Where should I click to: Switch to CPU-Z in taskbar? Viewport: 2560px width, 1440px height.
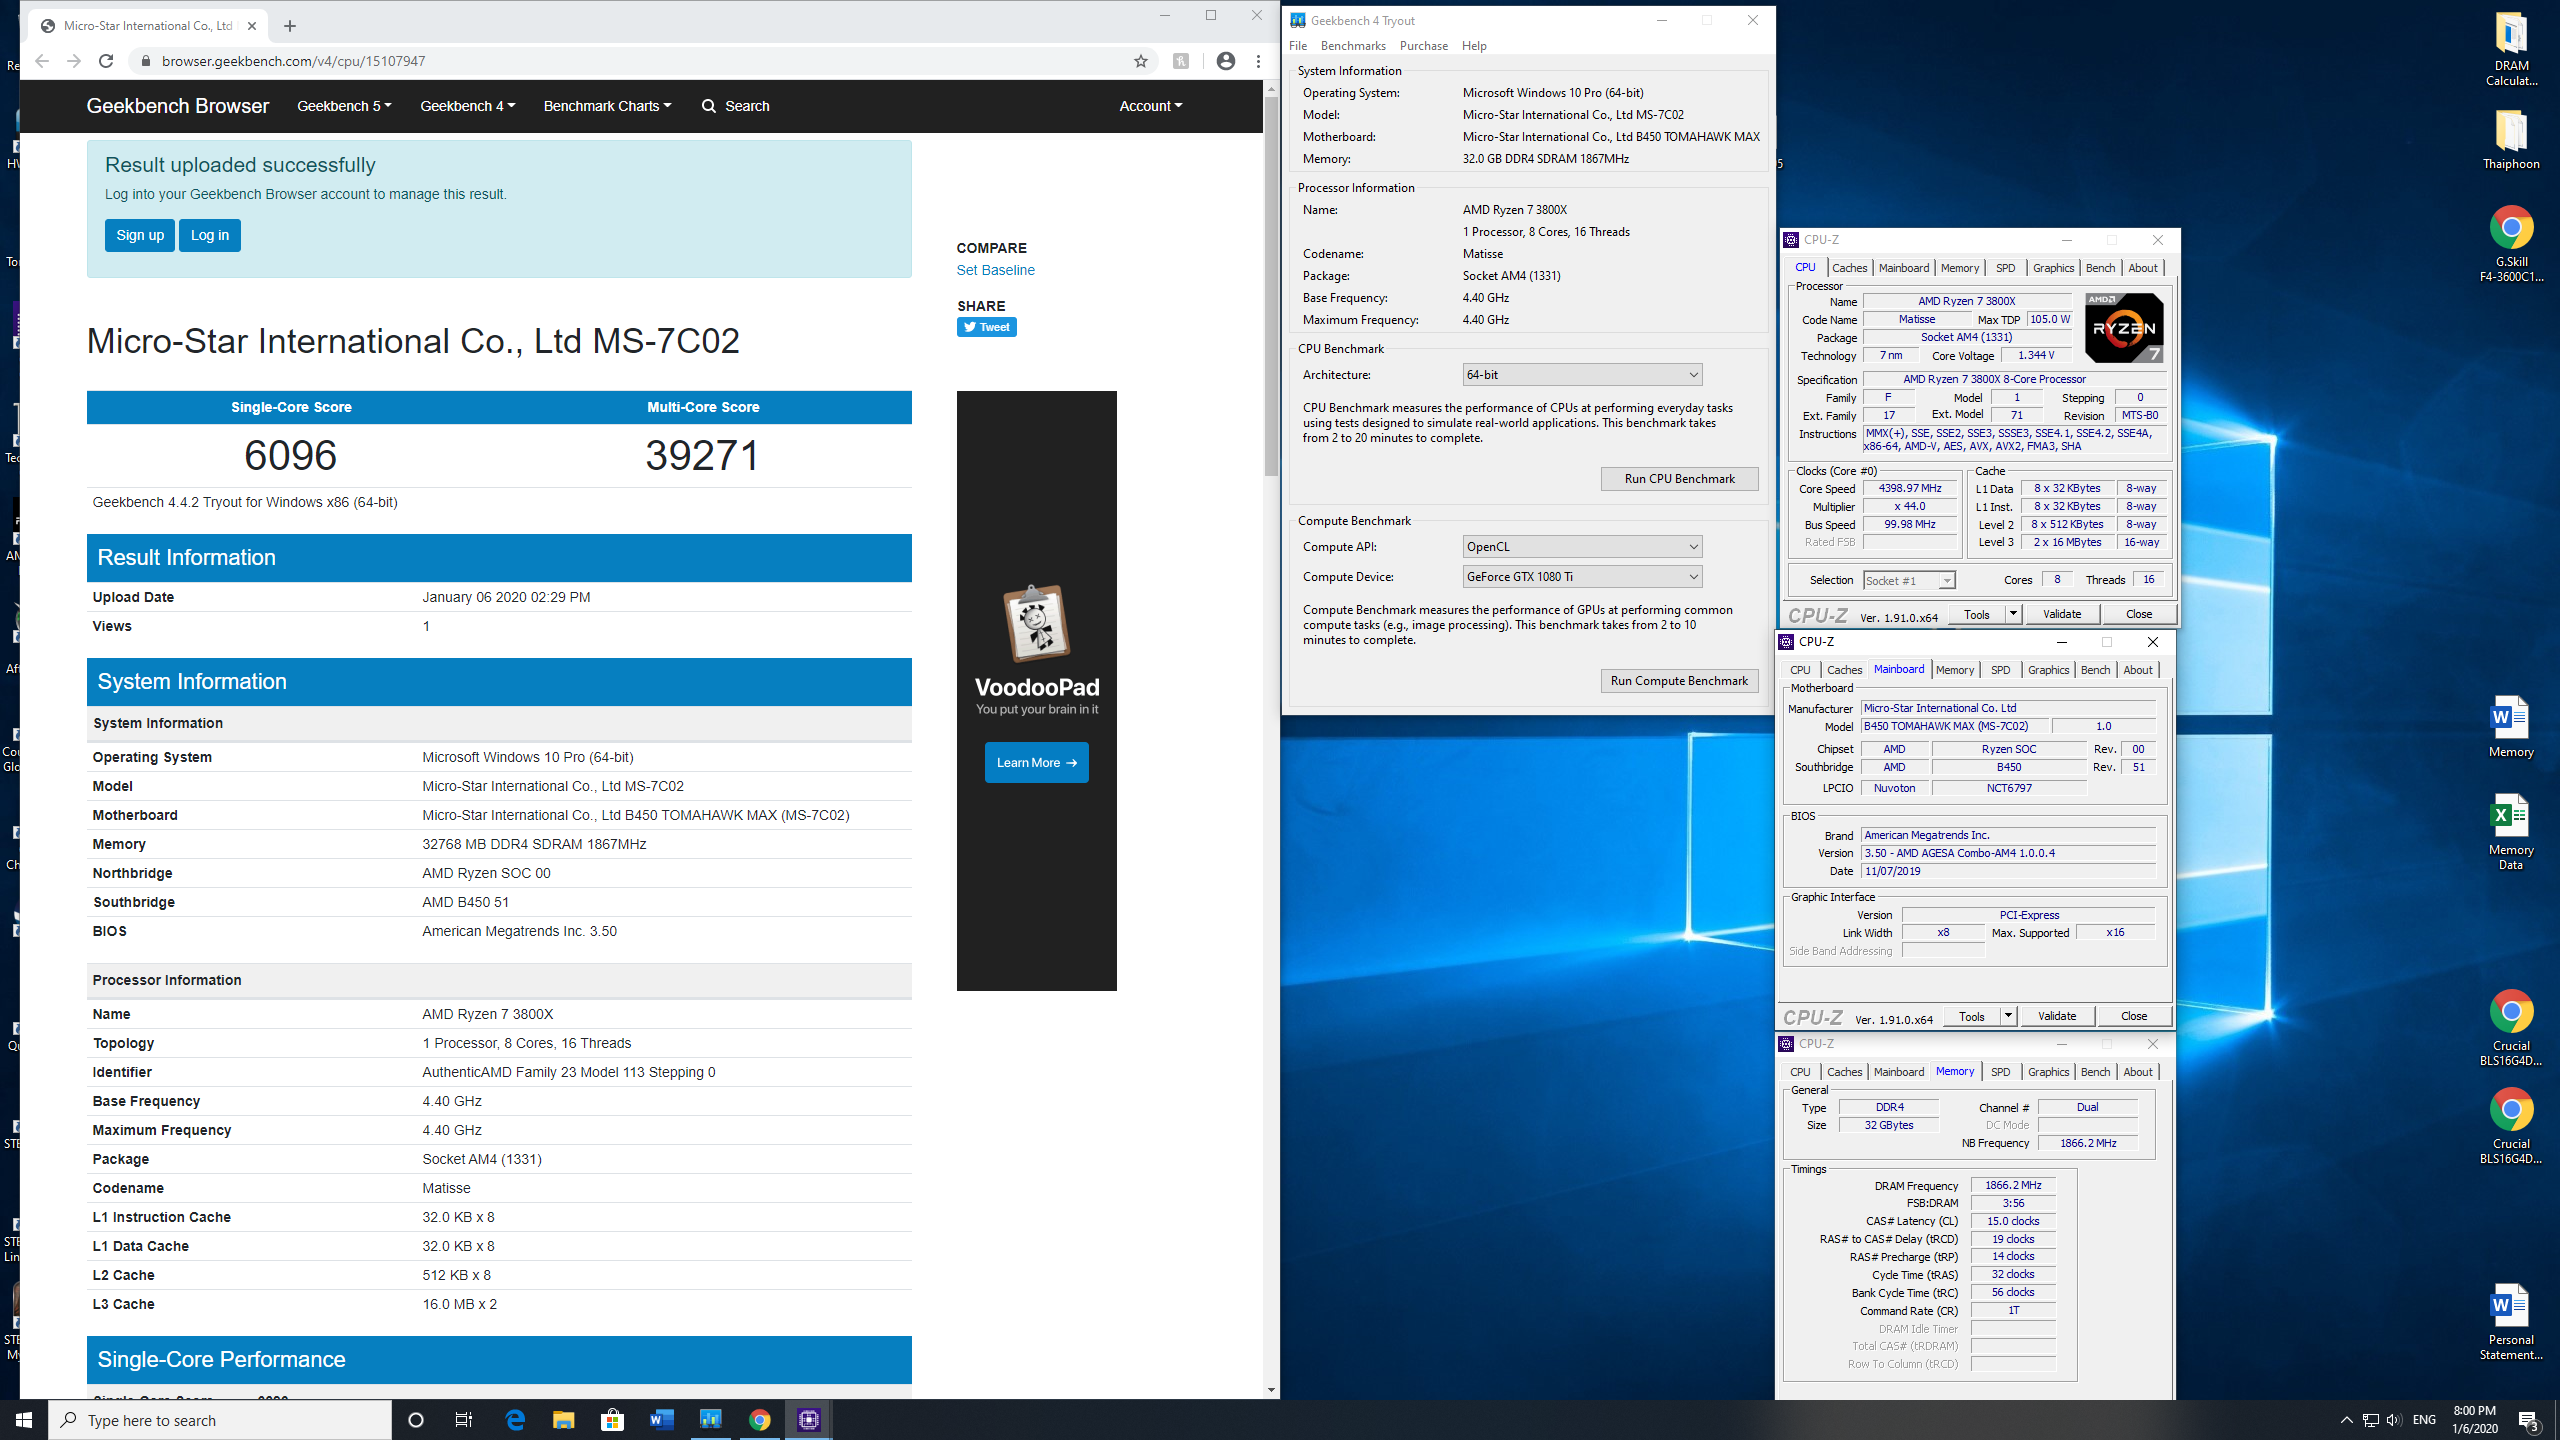click(x=809, y=1420)
